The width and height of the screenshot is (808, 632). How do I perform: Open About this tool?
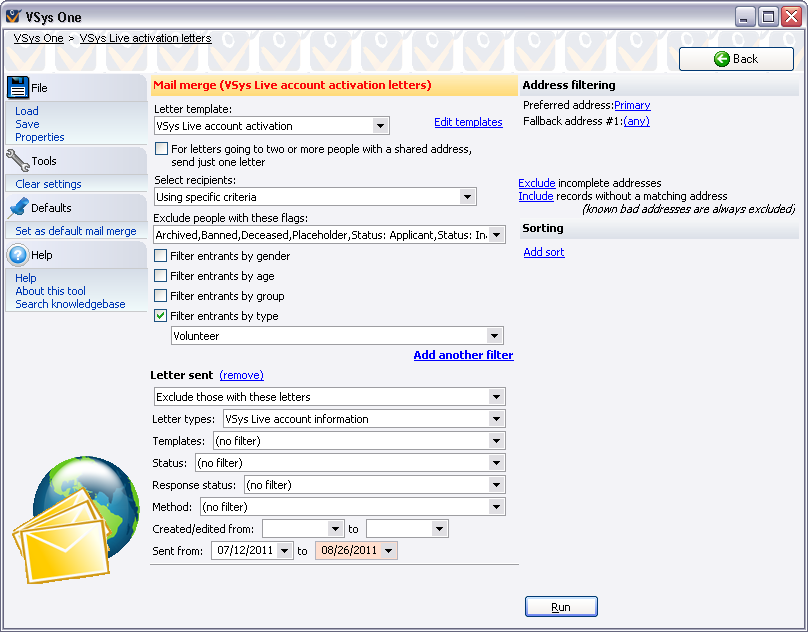coord(50,291)
